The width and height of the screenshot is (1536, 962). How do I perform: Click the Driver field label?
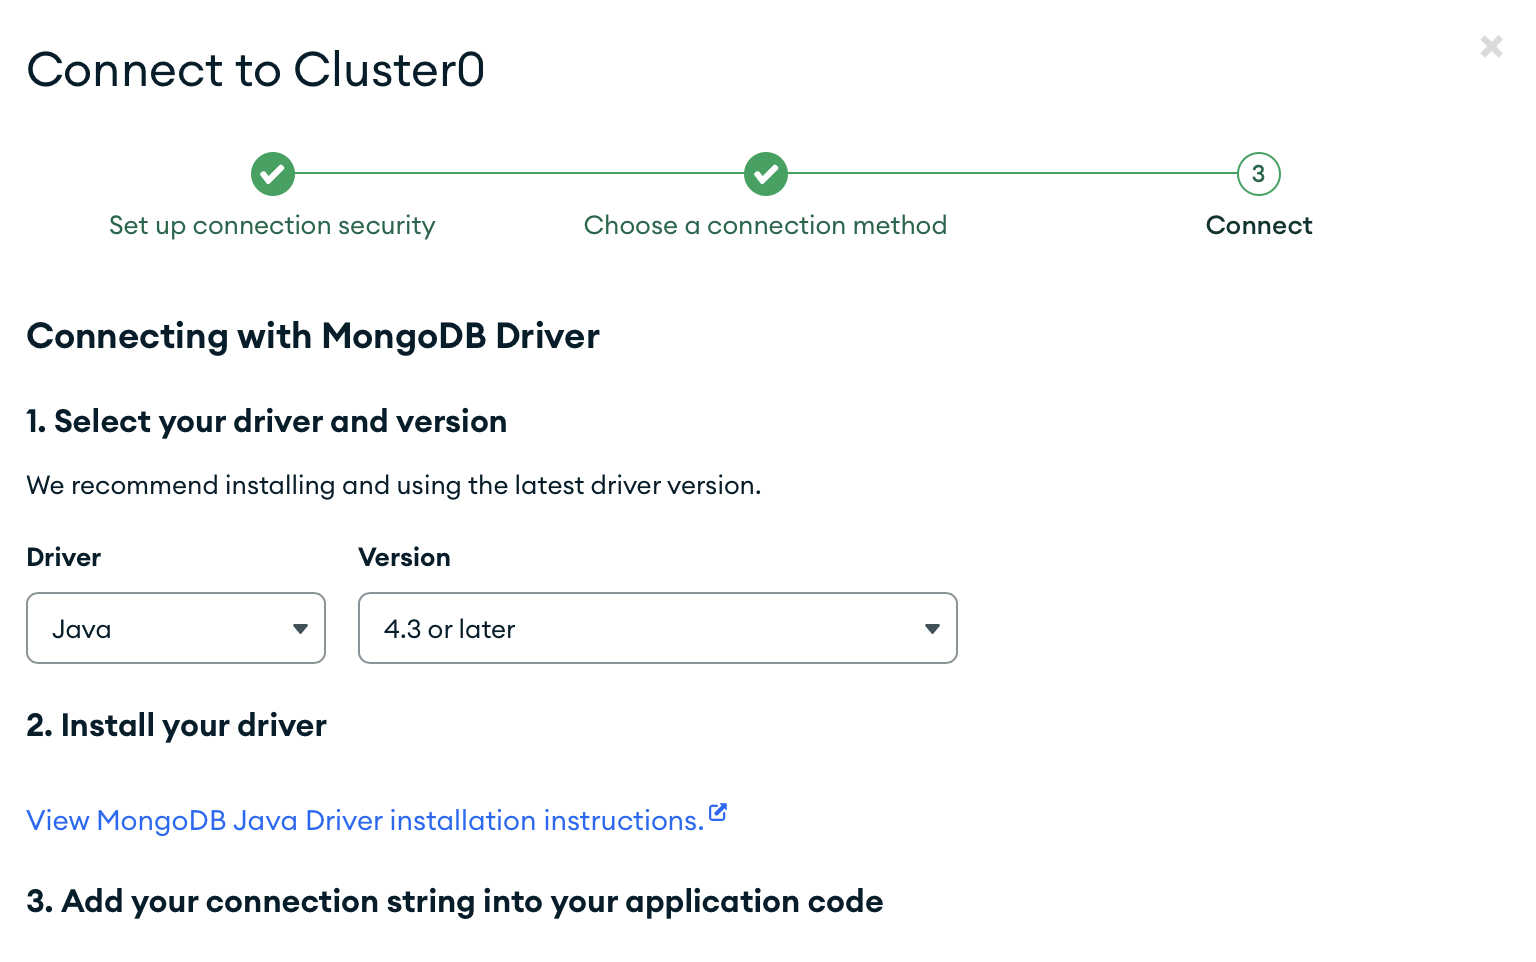pyautogui.click(x=64, y=558)
